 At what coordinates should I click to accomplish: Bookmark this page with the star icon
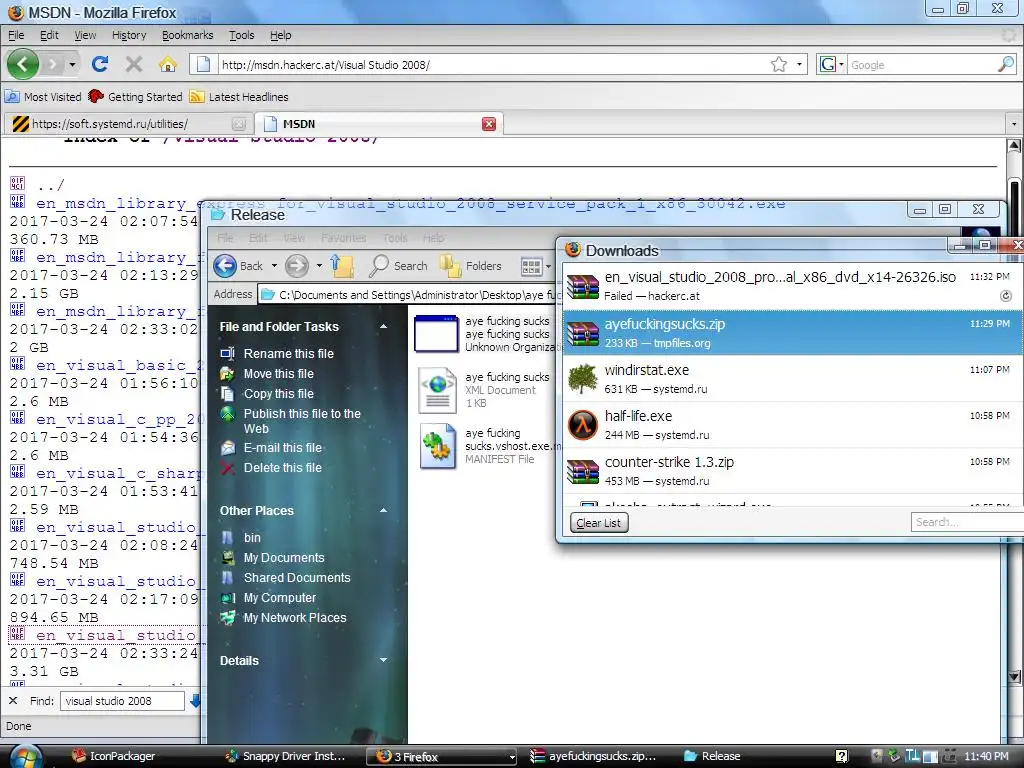coord(778,64)
